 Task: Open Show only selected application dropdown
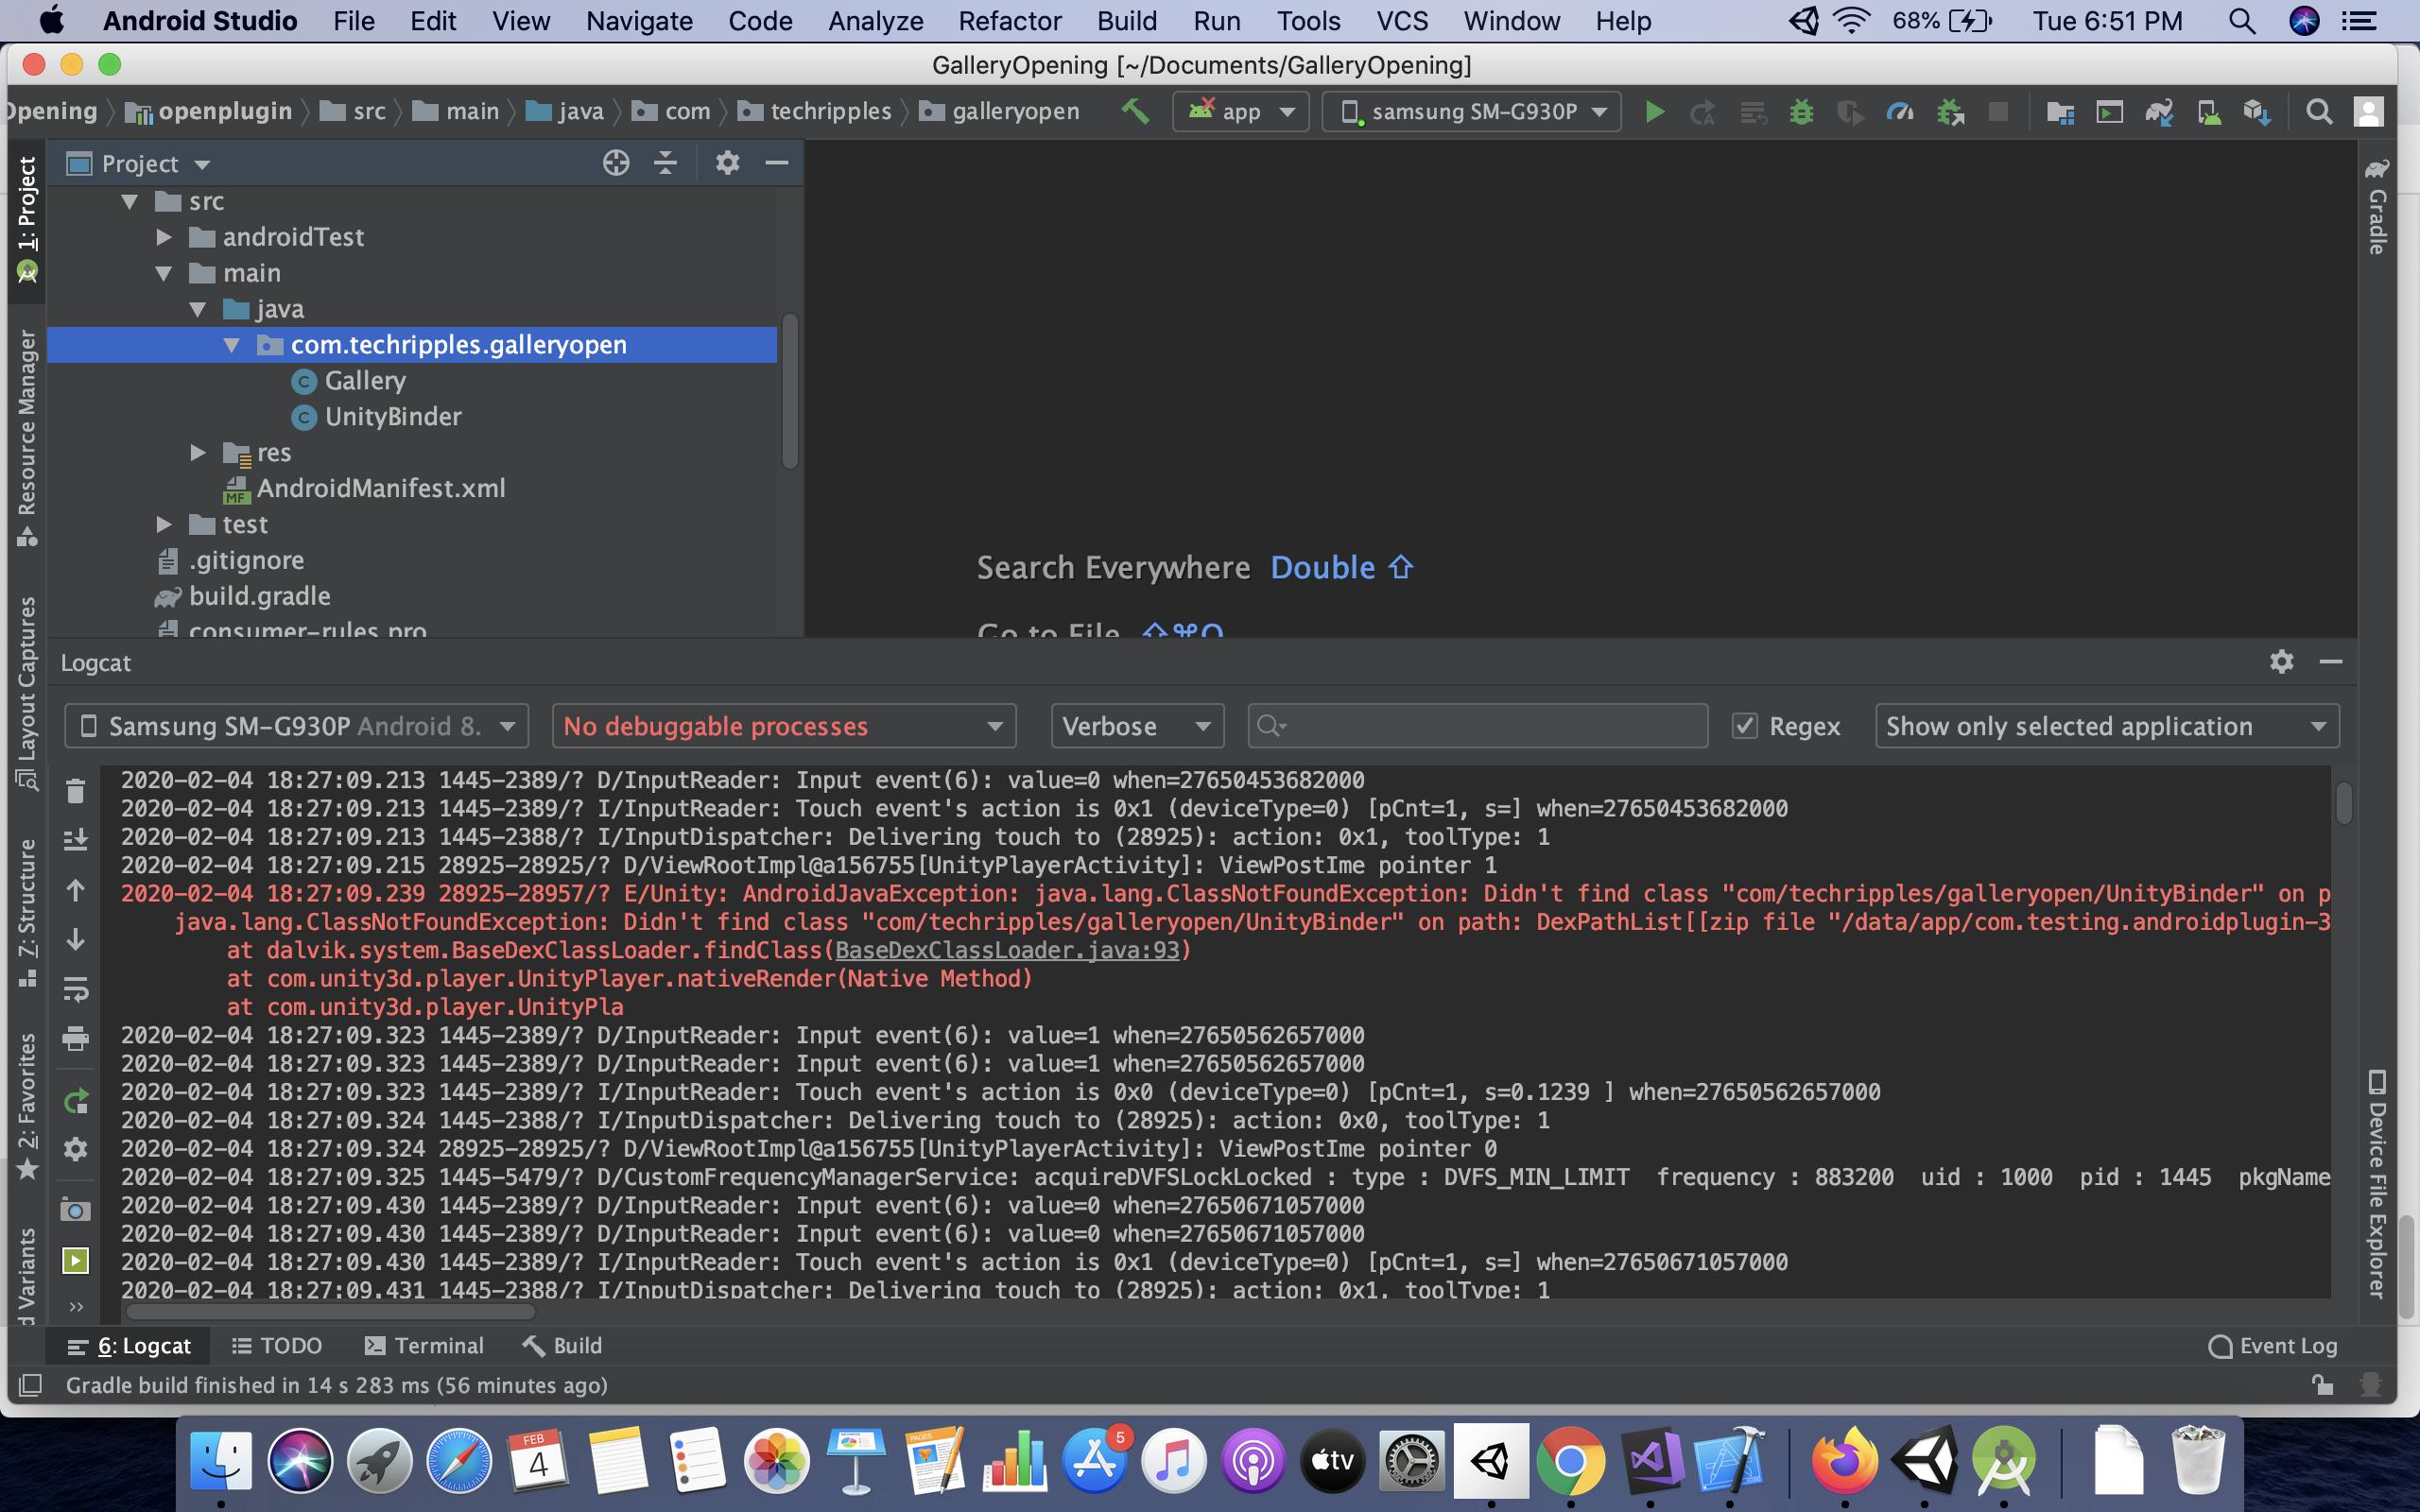click(x=2107, y=726)
